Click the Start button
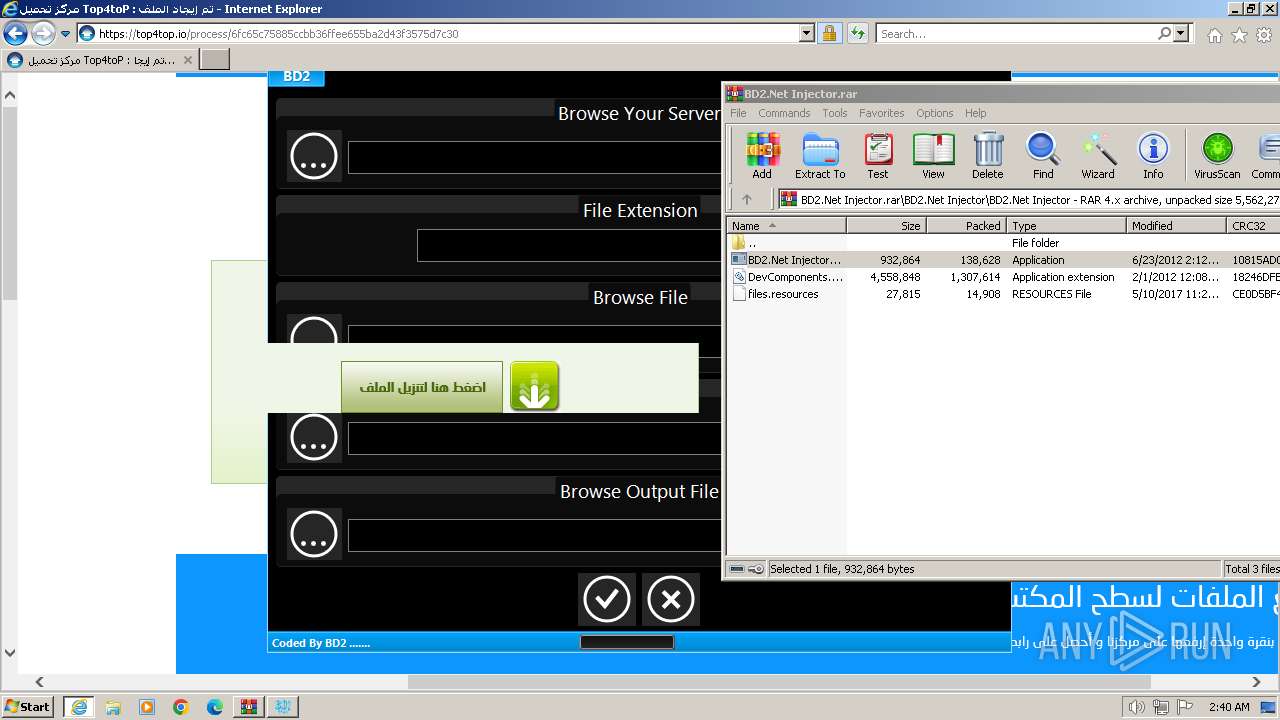This screenshot has height=720, width=1280. point(28,707)
